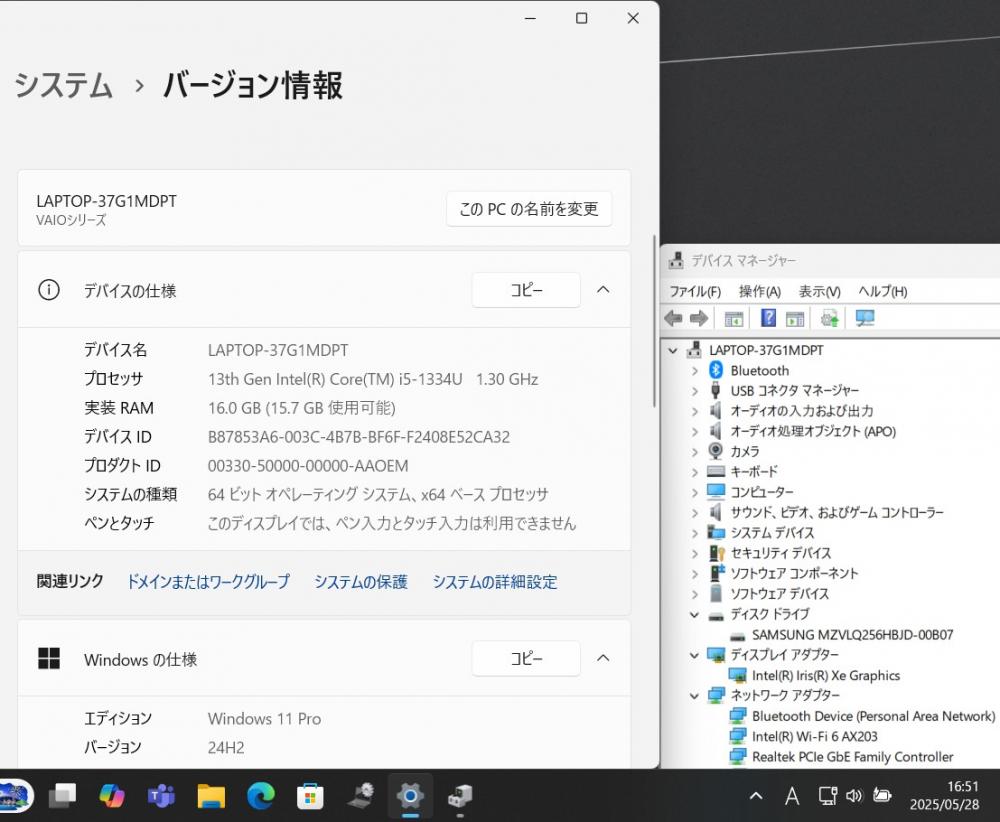Click the laptop-with-gear app icon on the taskbar
The image size is (1000, 822).
click(x=361, y=795)
